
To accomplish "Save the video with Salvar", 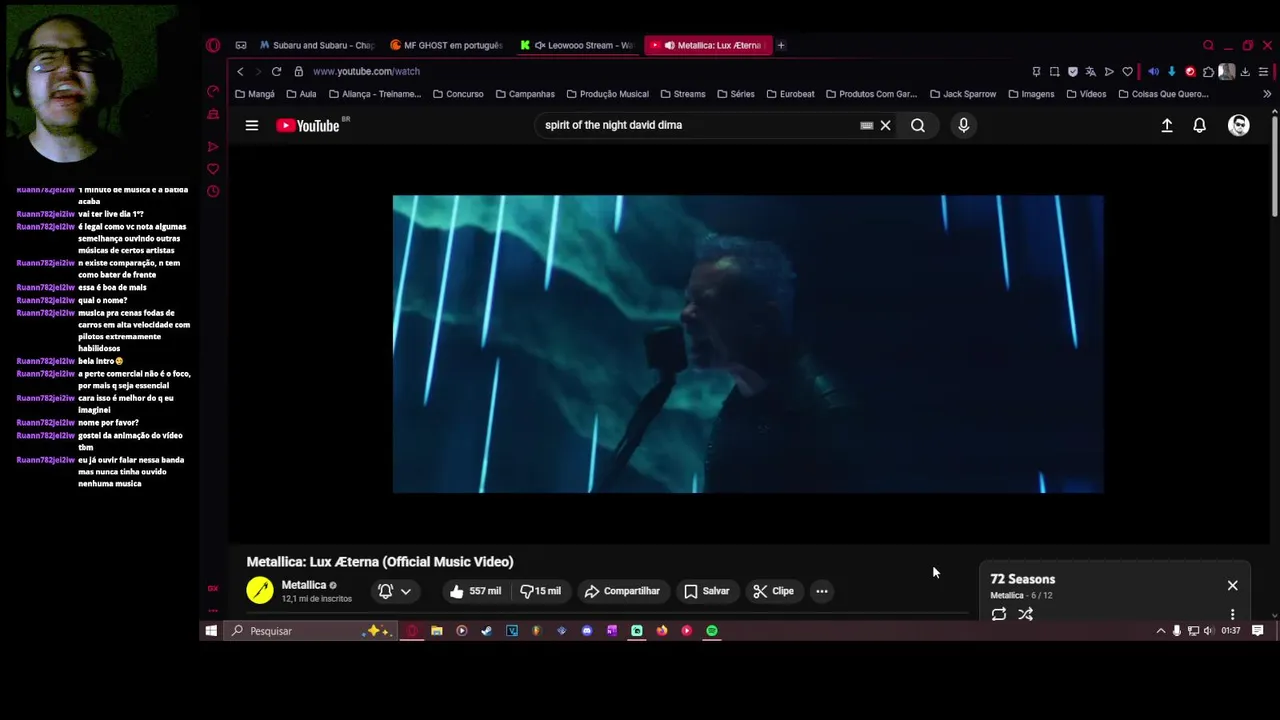I will [x=707, y=591].
